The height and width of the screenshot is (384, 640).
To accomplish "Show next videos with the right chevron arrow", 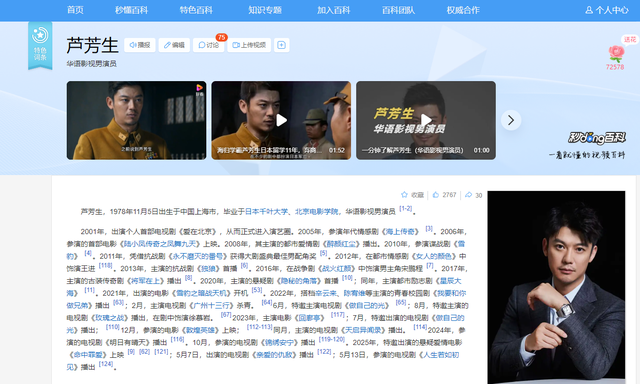I will click(x=511, y=120).
